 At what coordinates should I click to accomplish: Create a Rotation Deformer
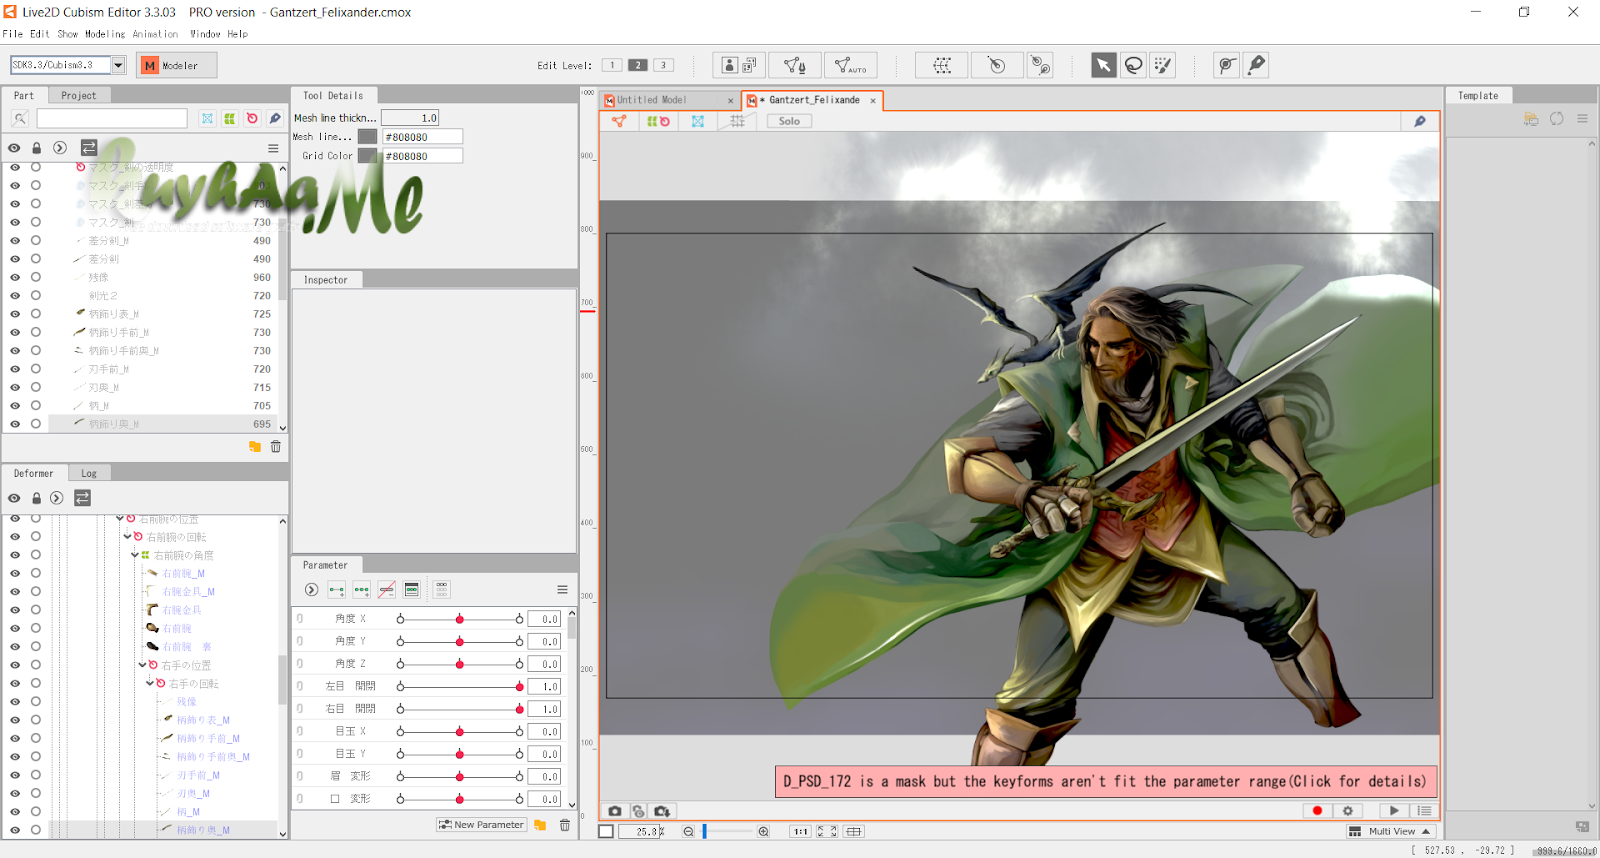(x=997, y=65)
